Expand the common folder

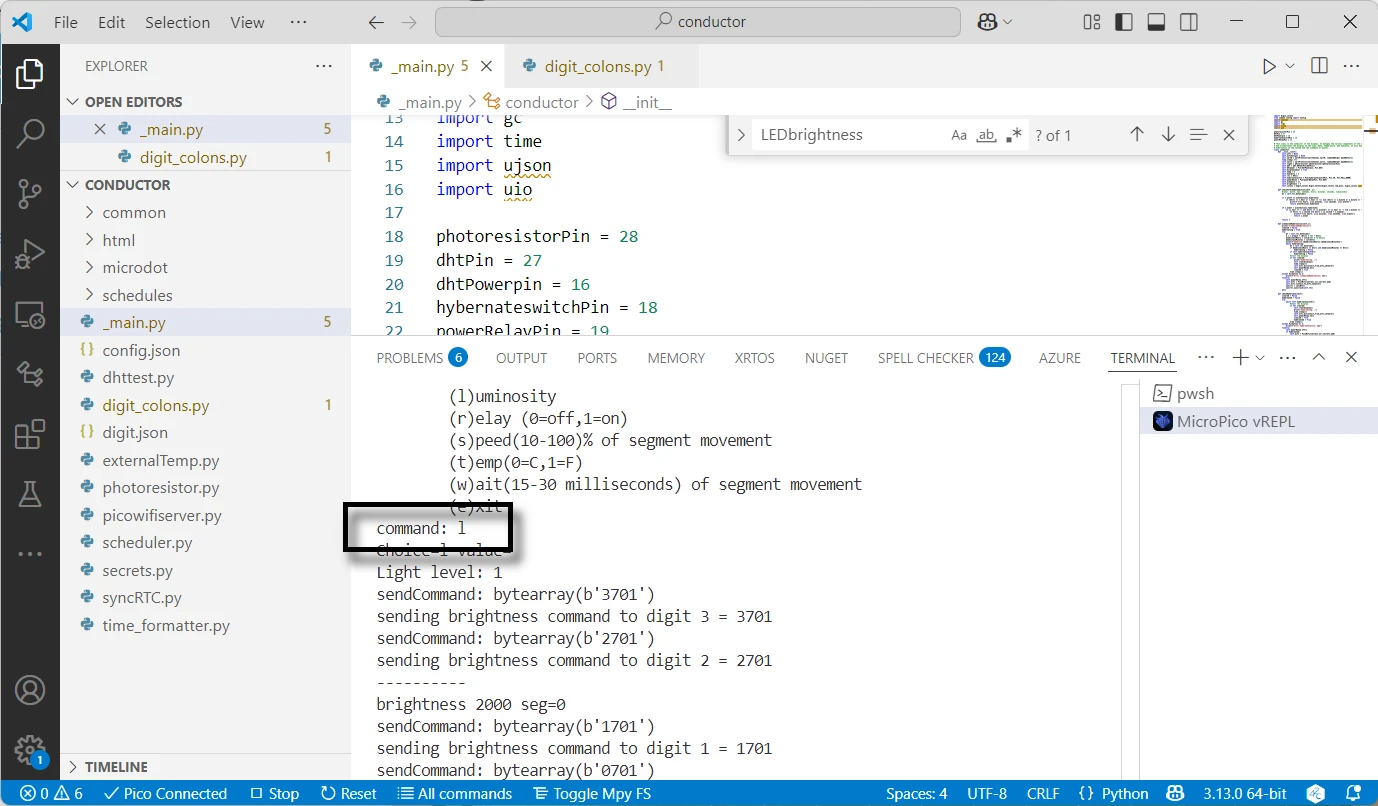(x=205, y=212)
